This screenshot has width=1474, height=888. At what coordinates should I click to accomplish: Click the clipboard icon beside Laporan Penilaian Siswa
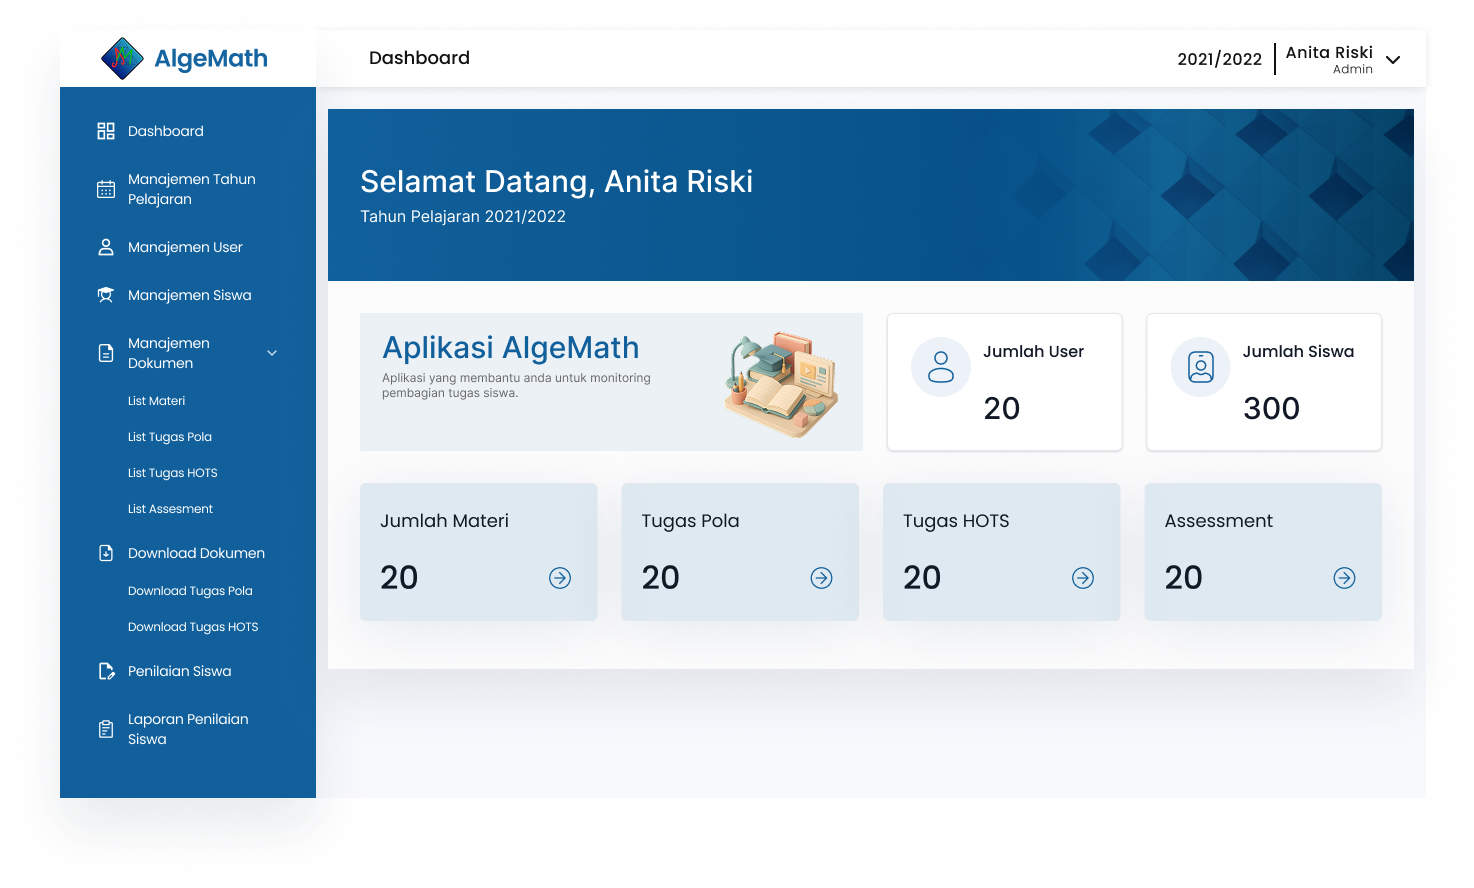[106, 729]
